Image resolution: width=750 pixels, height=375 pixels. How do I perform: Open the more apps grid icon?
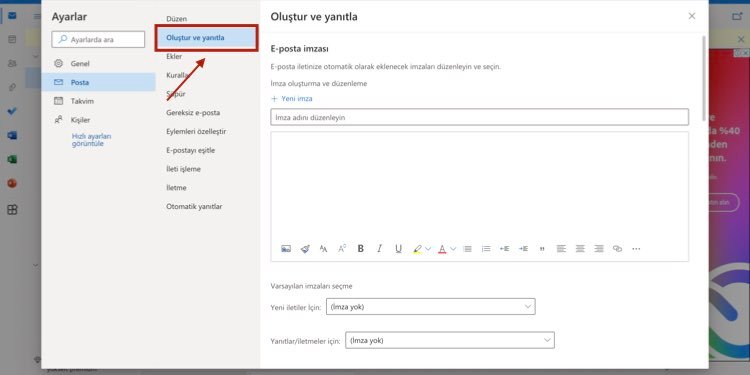click(12, 210)
